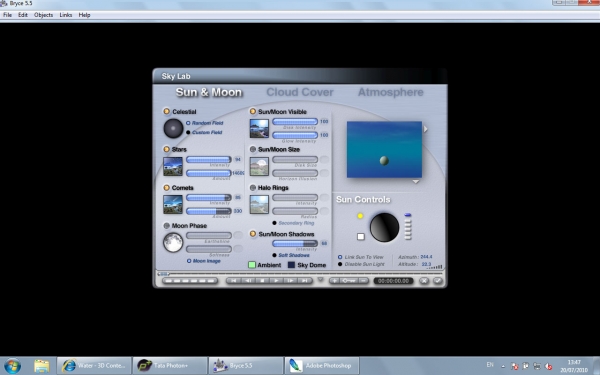The image size is (600, 375).
Task: Click the moon phase sphere icon
Action: 173,243
